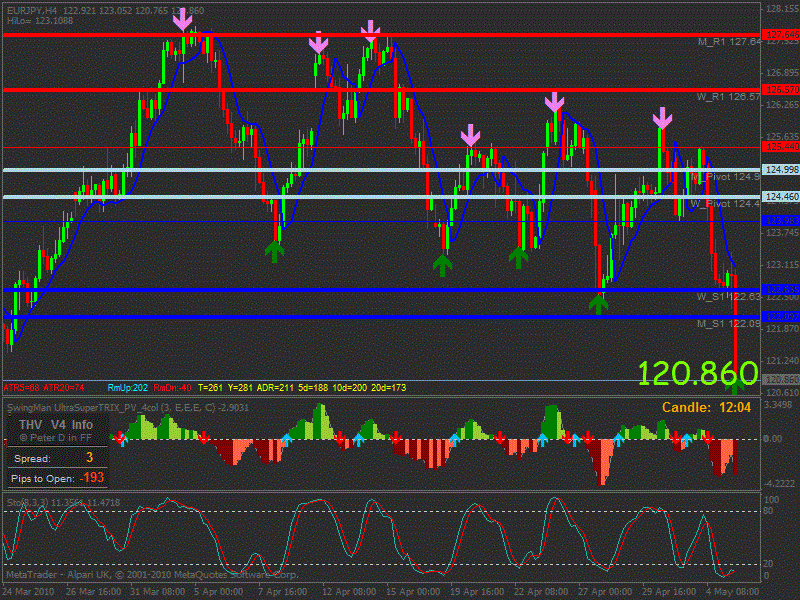Screen dimensions: 800x600
Task: Click the 19 Apr 16:00 date label
Action: pyautogui.click(x=477, y=592)
